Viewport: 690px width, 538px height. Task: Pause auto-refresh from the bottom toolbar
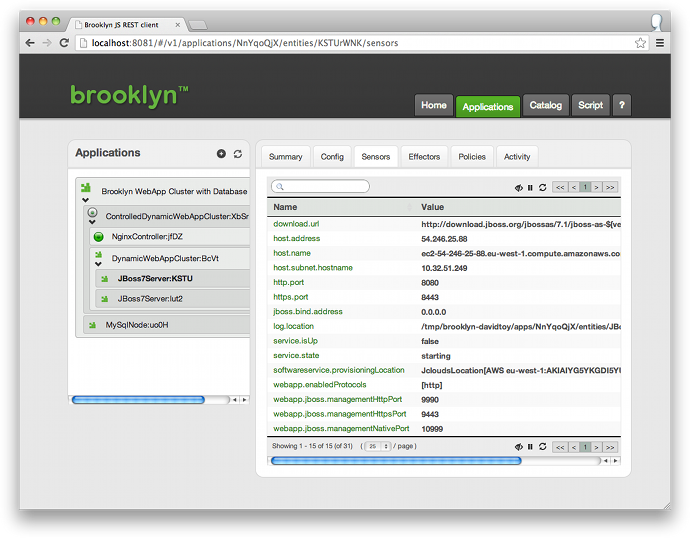(530, 446)
